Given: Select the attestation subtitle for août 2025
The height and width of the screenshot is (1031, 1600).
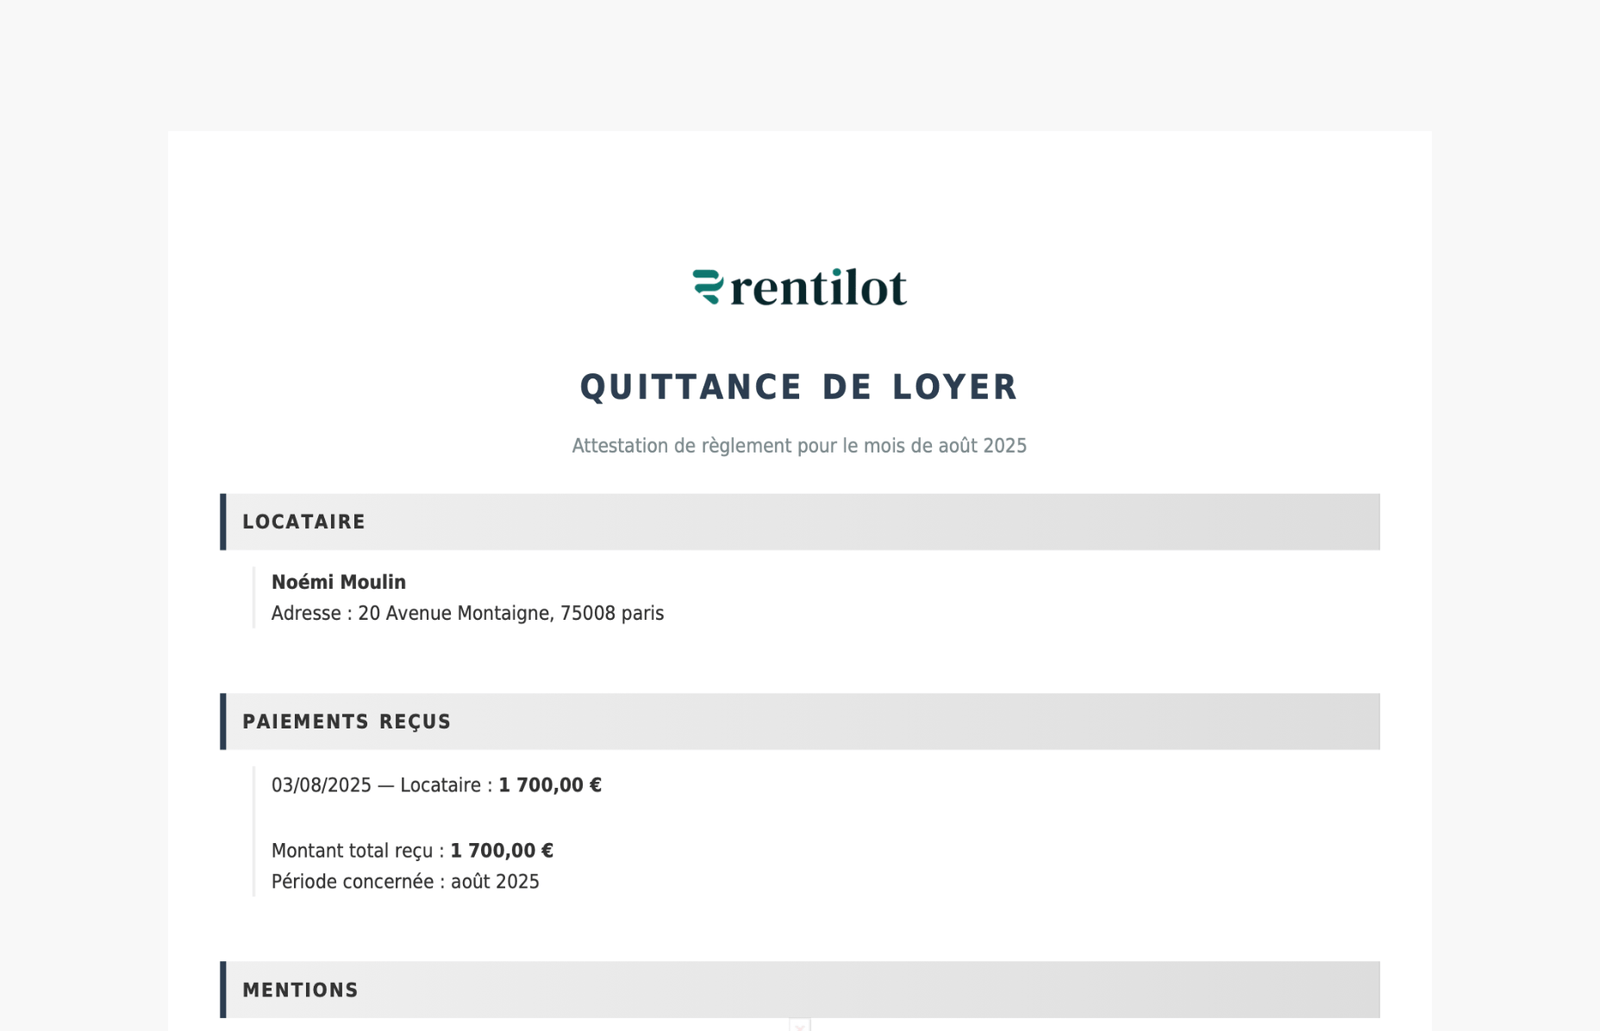Looking at the screenshot, I should [799, 446].
